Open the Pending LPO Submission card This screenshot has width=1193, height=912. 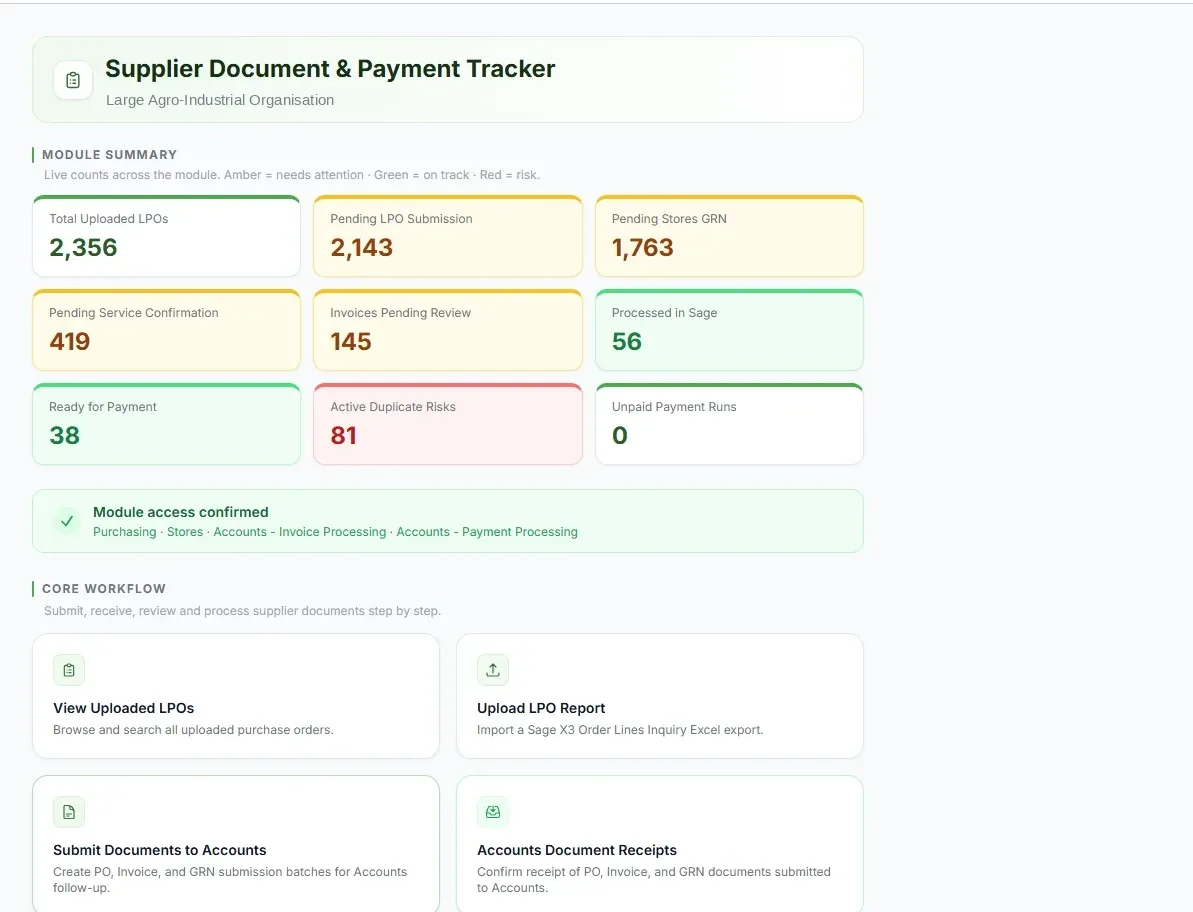click(448, 237)
